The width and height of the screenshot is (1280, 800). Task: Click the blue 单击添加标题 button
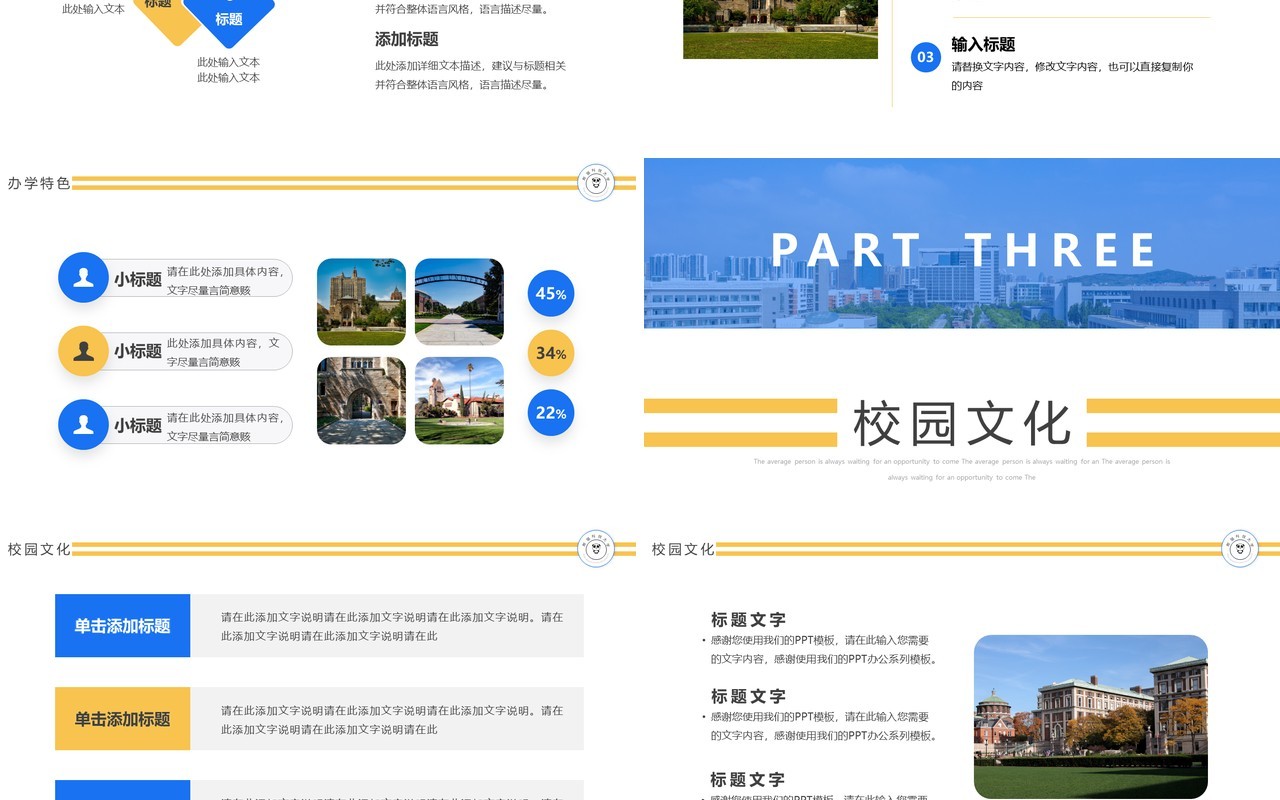tap(122, 626)
